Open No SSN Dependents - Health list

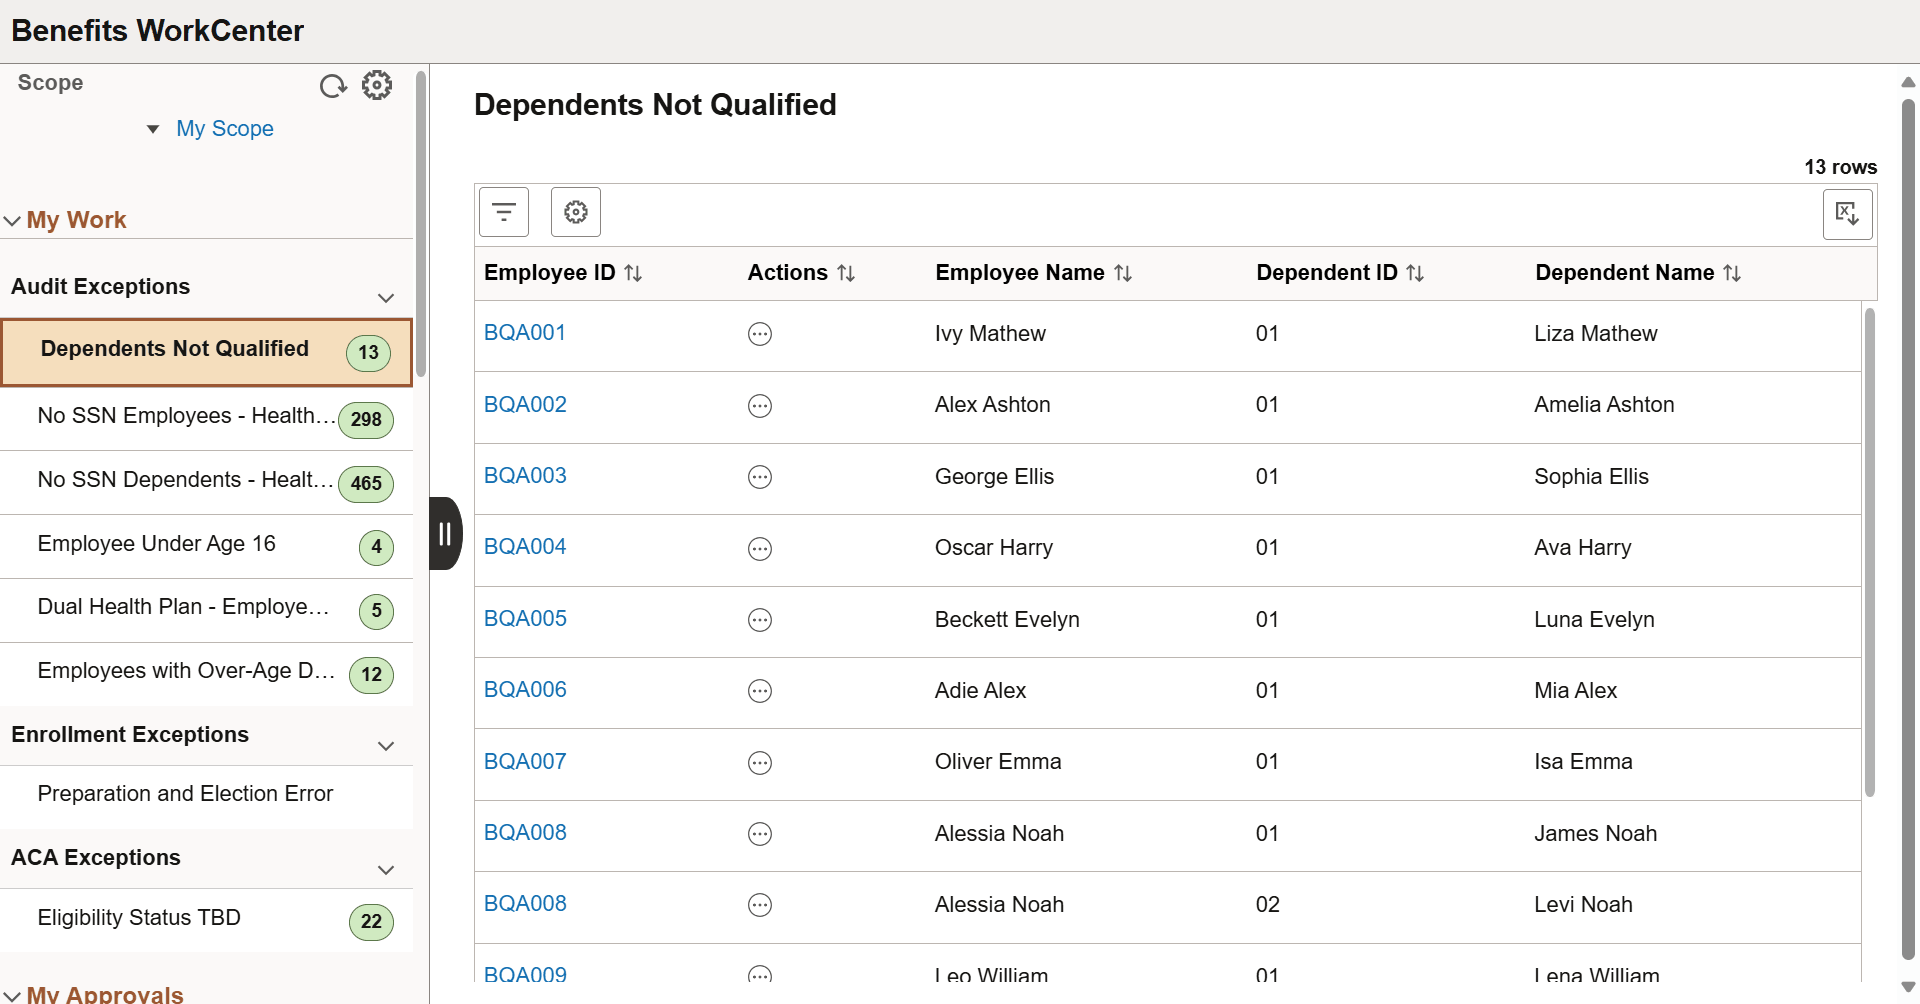click(207, 482)
